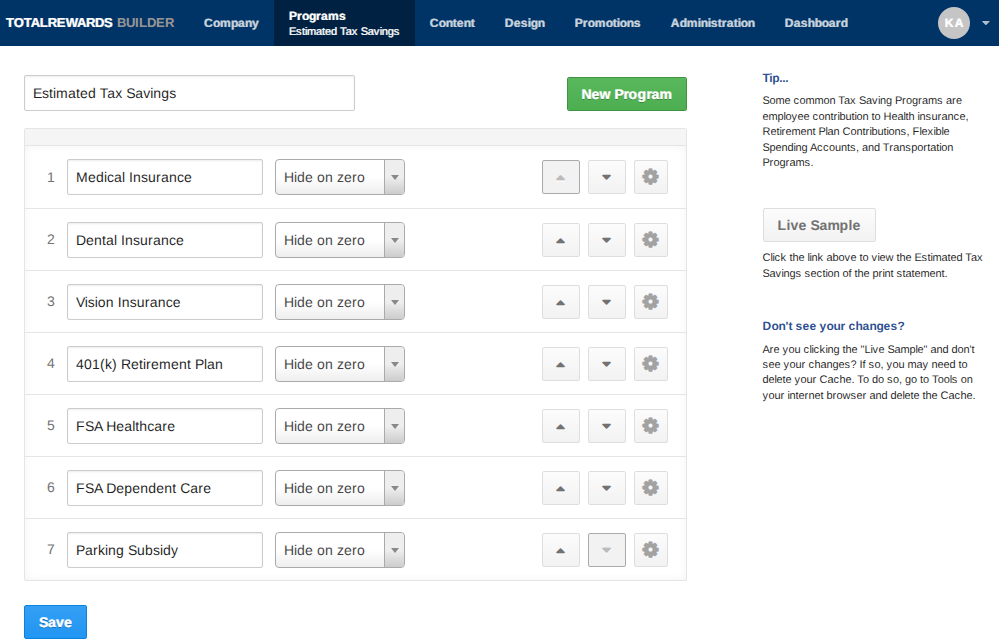Move Parking Subsidy up one row
999x642 pixels.
(560, 550)
